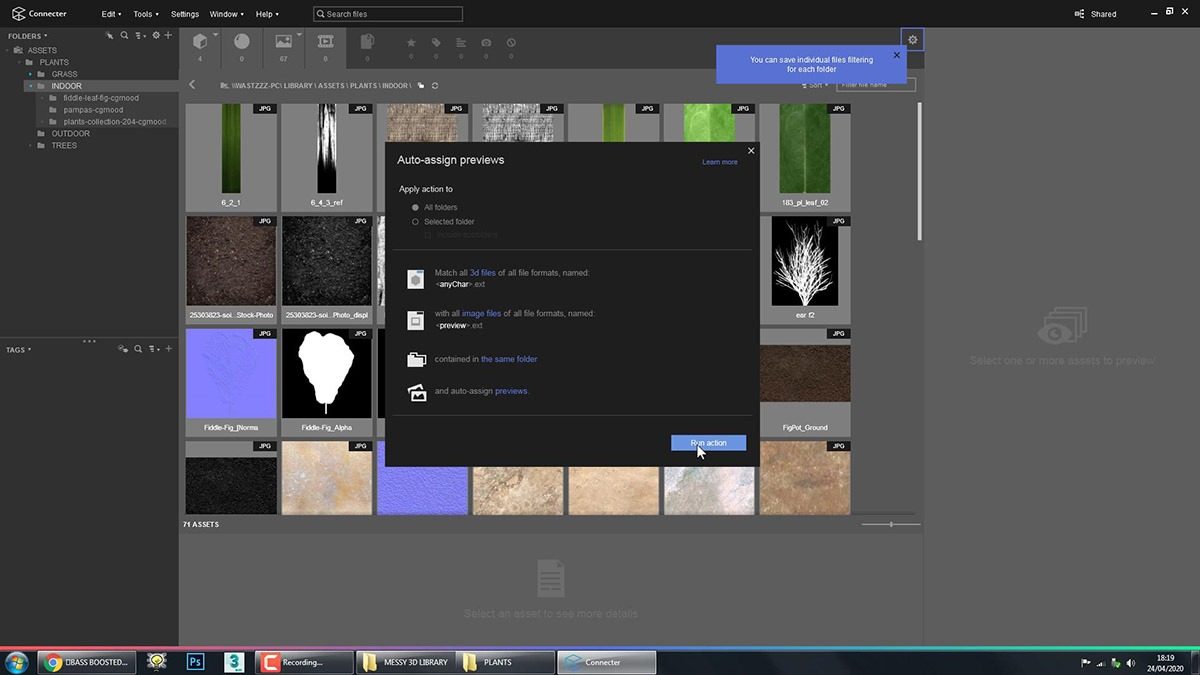Click the folders settings gear icon
This screenshot has height=675, width=1200.
pos(155,36)
